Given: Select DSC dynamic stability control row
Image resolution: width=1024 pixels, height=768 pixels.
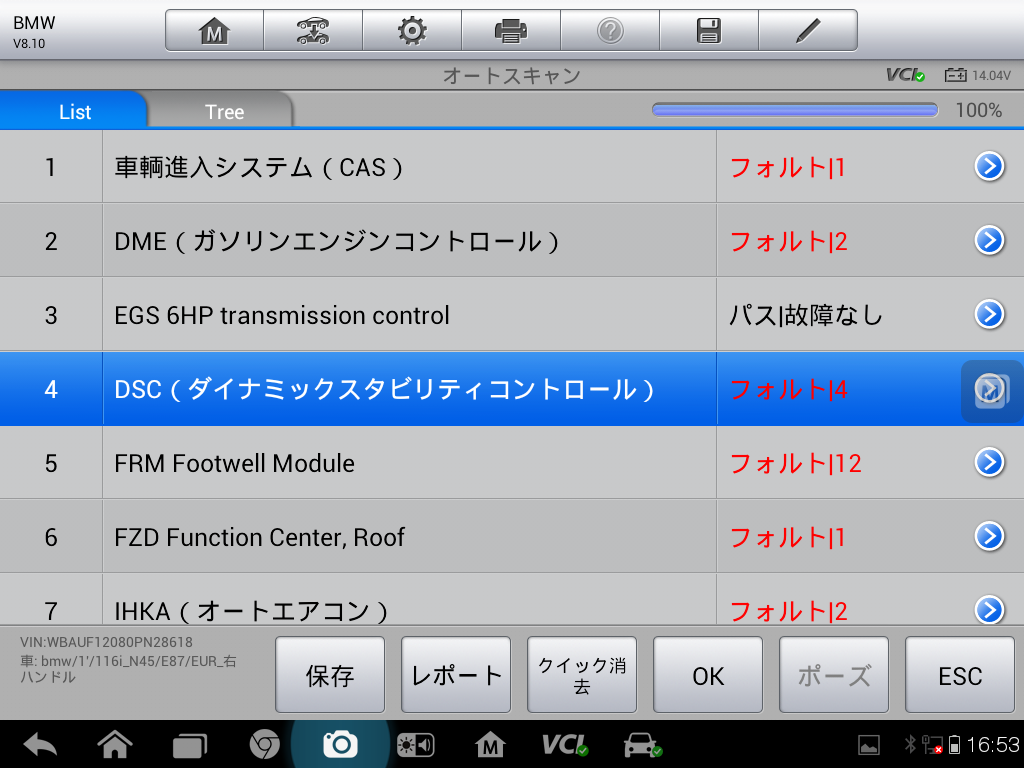Looking at the screenshot, I should (x=512, y=389).
